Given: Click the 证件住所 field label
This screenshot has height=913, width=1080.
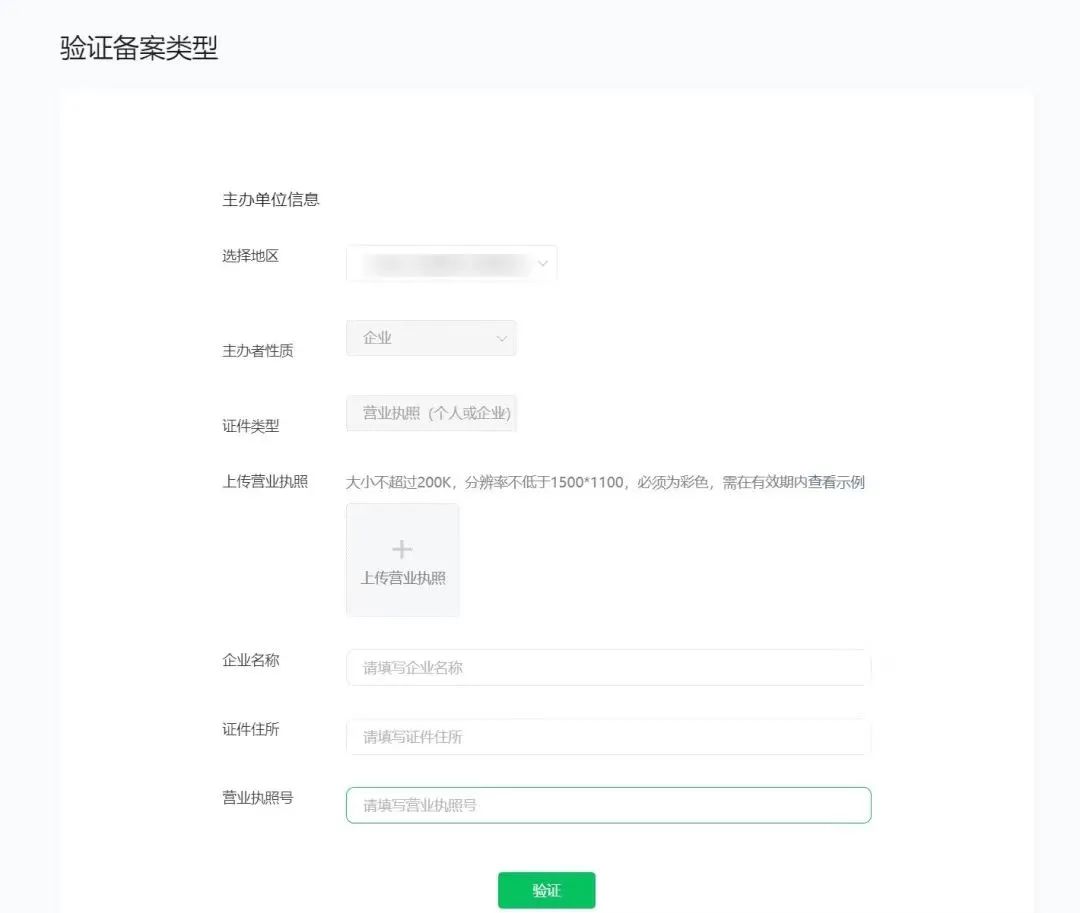Looking at the screenshot, I should (250, 729).
